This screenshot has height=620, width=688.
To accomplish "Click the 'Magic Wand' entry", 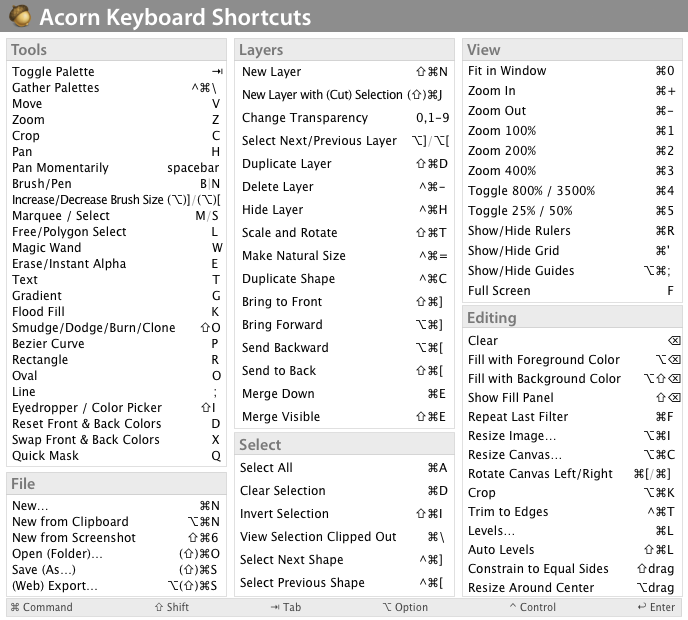I will pos(116,247).
